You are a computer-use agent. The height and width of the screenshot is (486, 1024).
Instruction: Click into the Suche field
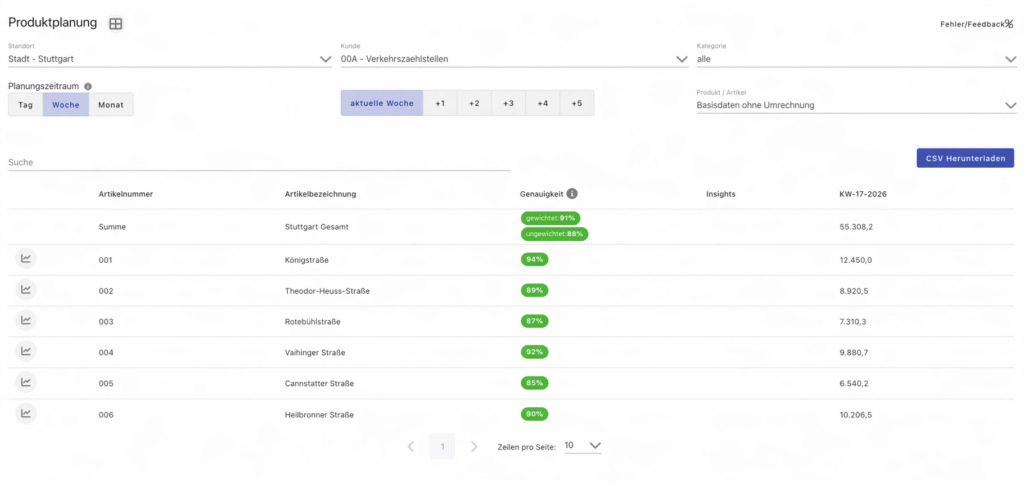coord(258,162)
